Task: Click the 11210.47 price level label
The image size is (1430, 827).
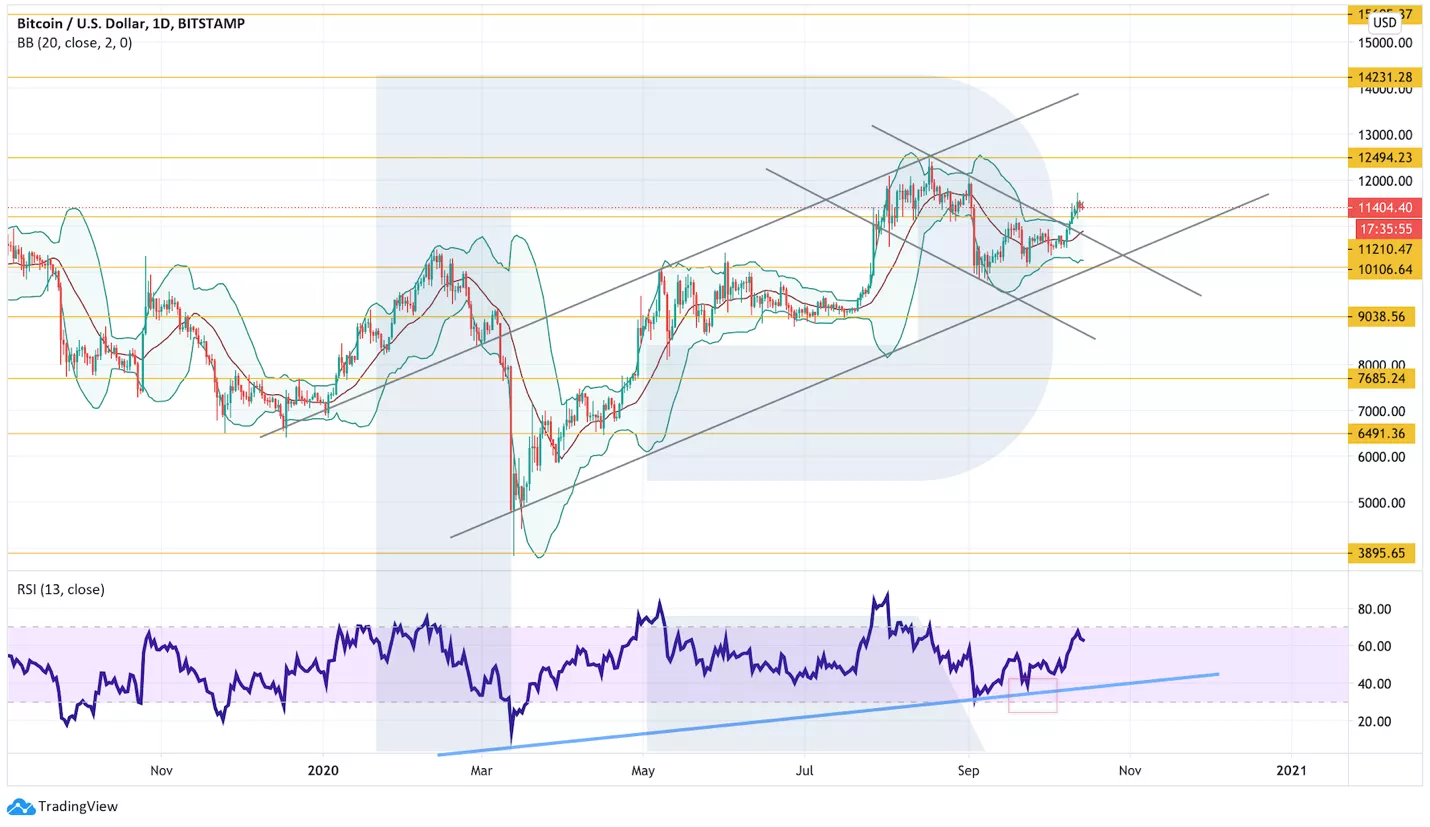Action: point(1383,249)
